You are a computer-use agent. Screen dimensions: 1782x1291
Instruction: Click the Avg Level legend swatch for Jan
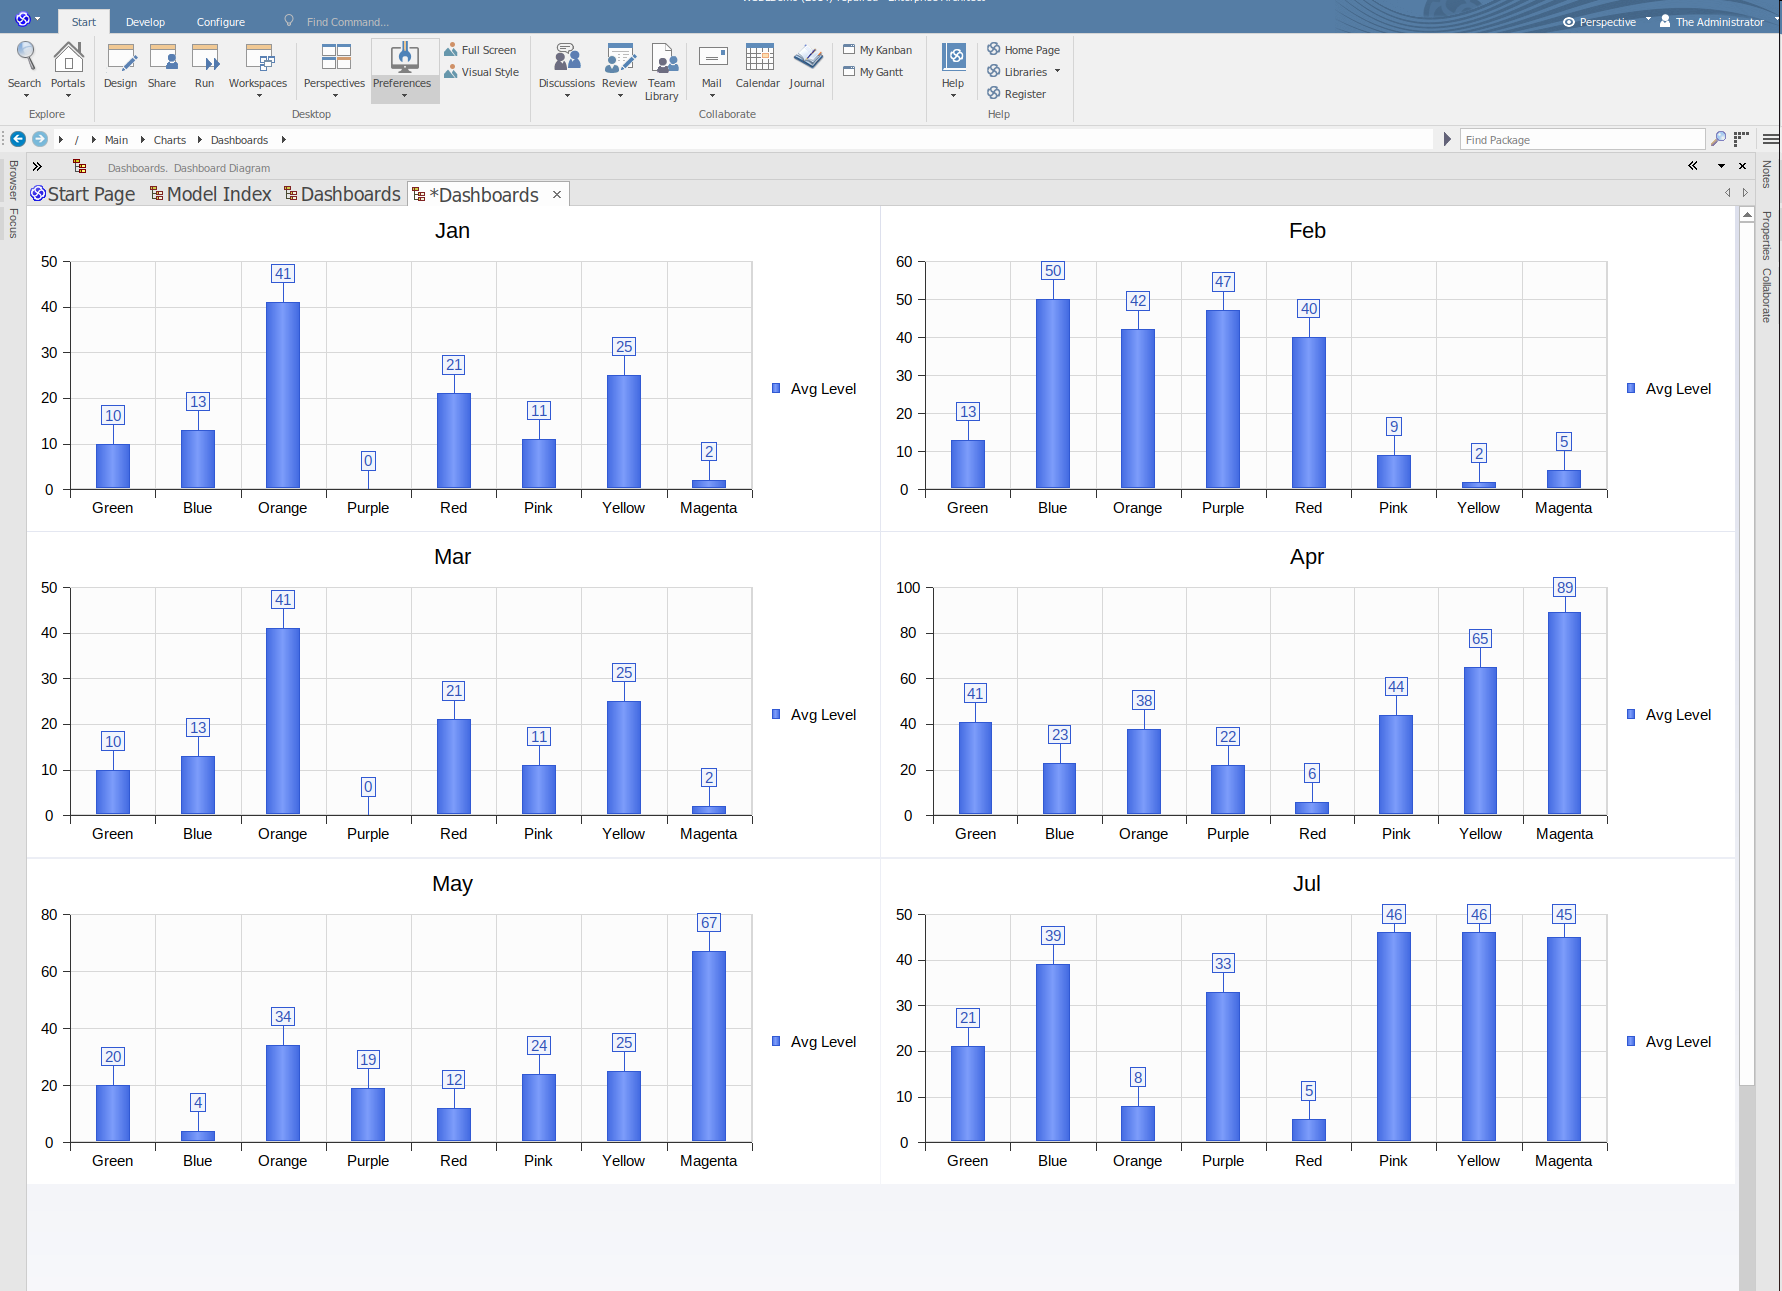tap(776, 388)
